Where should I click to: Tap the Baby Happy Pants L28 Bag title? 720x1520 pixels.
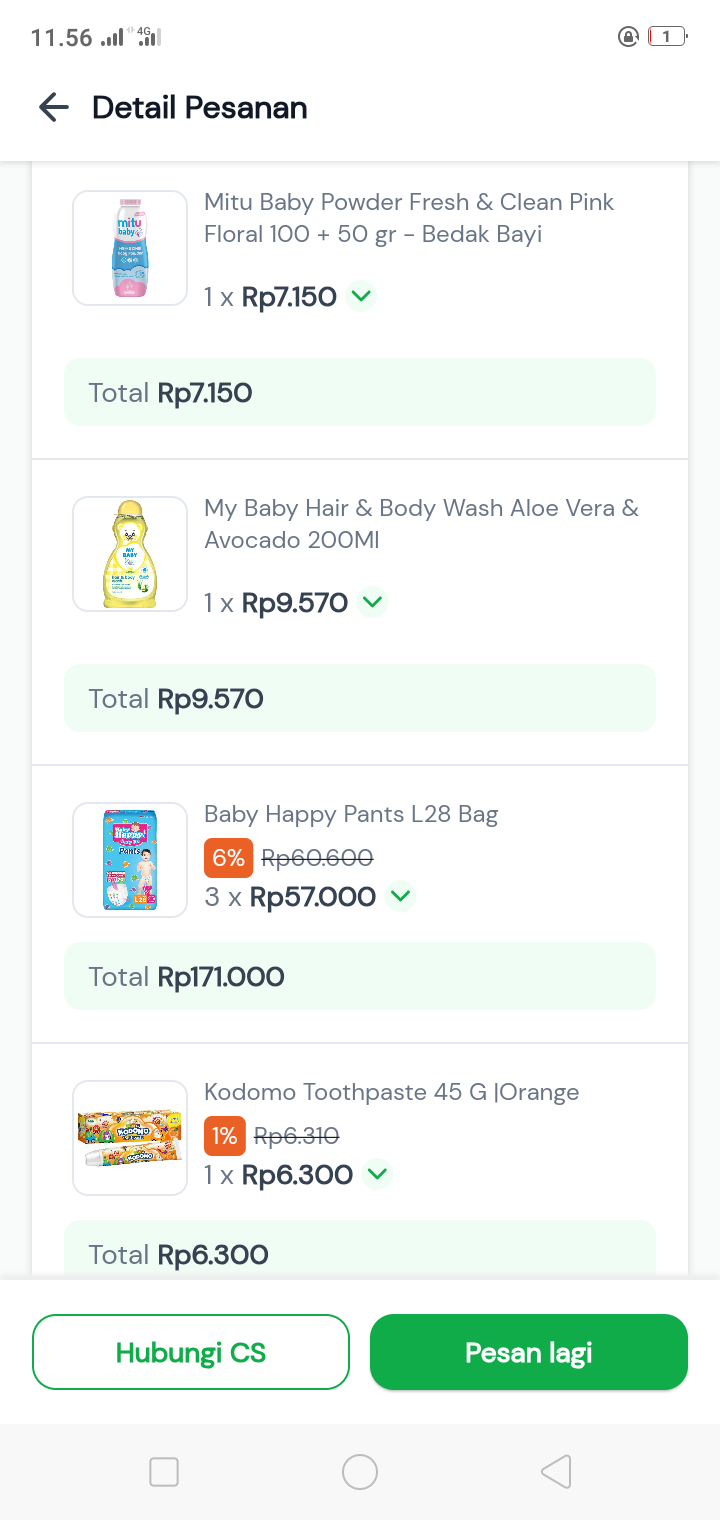point(351,814)
